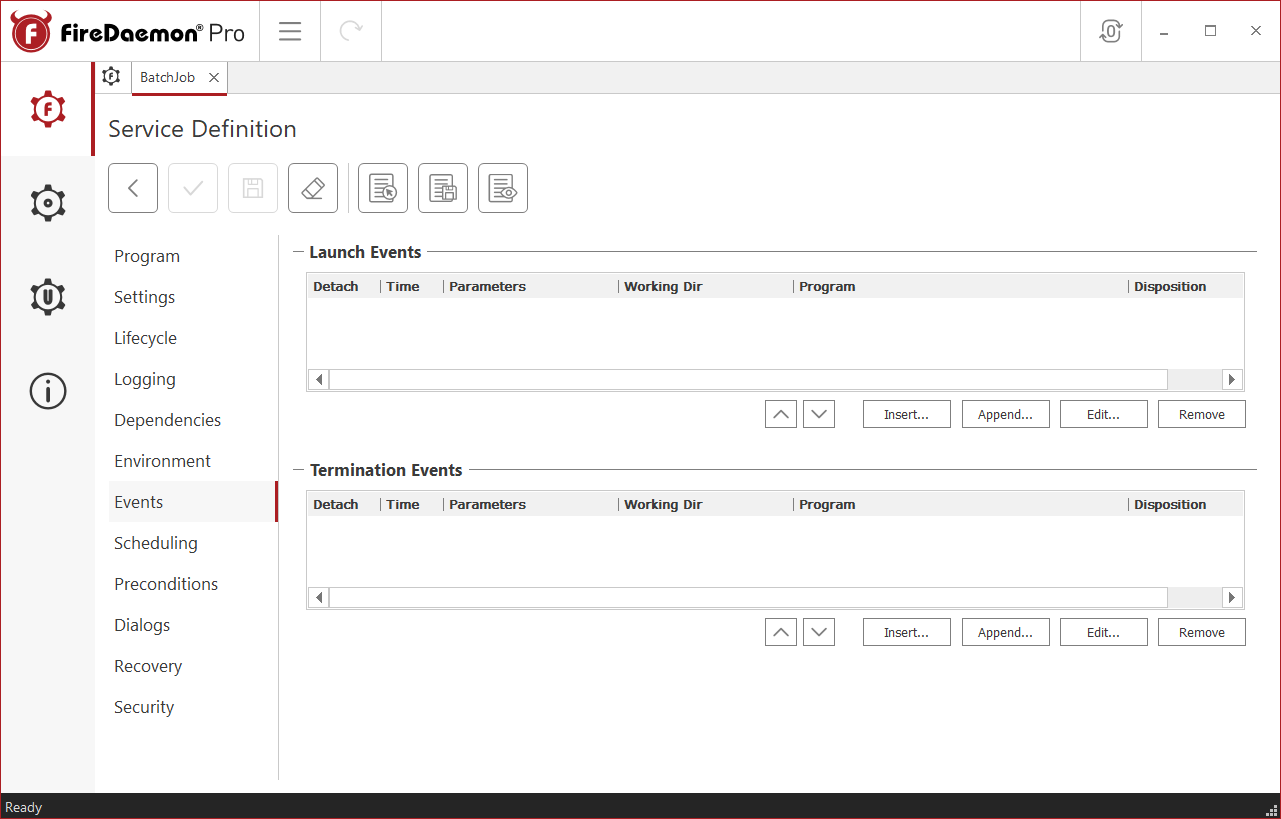Click the service list tab gear icon

click(x=111, y=77)
